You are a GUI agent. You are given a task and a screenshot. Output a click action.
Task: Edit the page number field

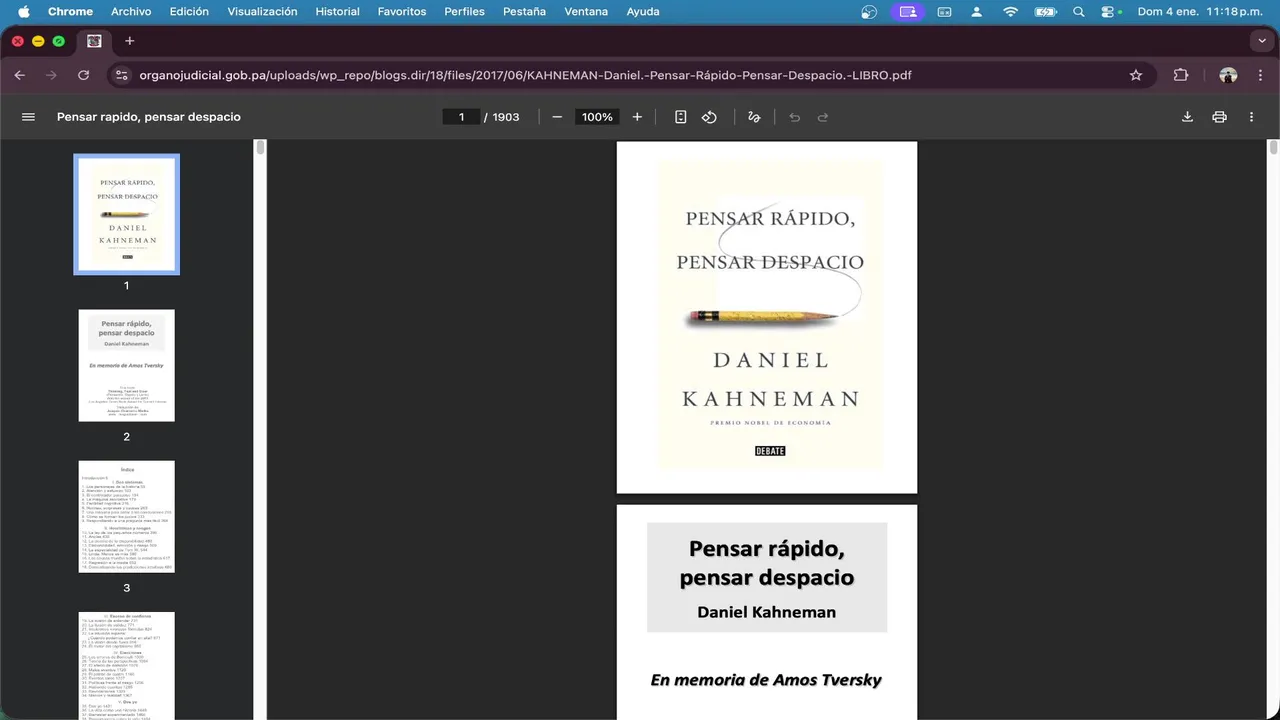click(x=461, y=117)
